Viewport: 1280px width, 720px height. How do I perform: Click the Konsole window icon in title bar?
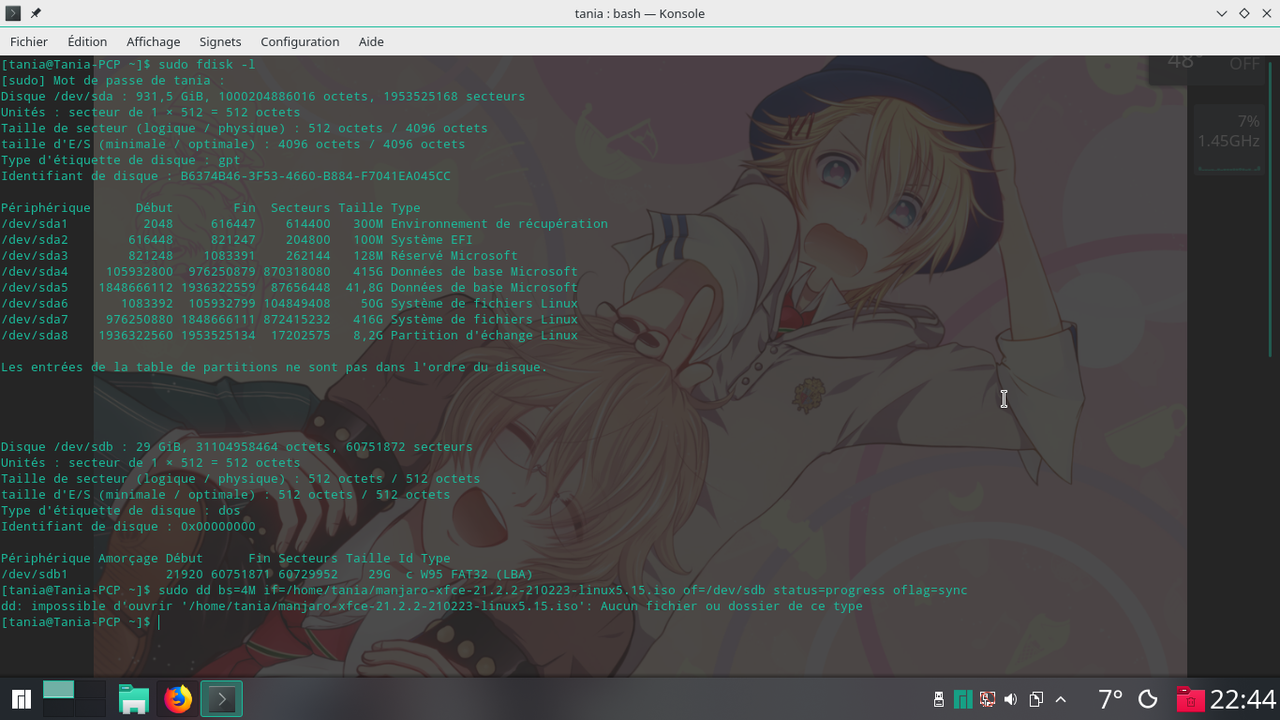point(13,13)
